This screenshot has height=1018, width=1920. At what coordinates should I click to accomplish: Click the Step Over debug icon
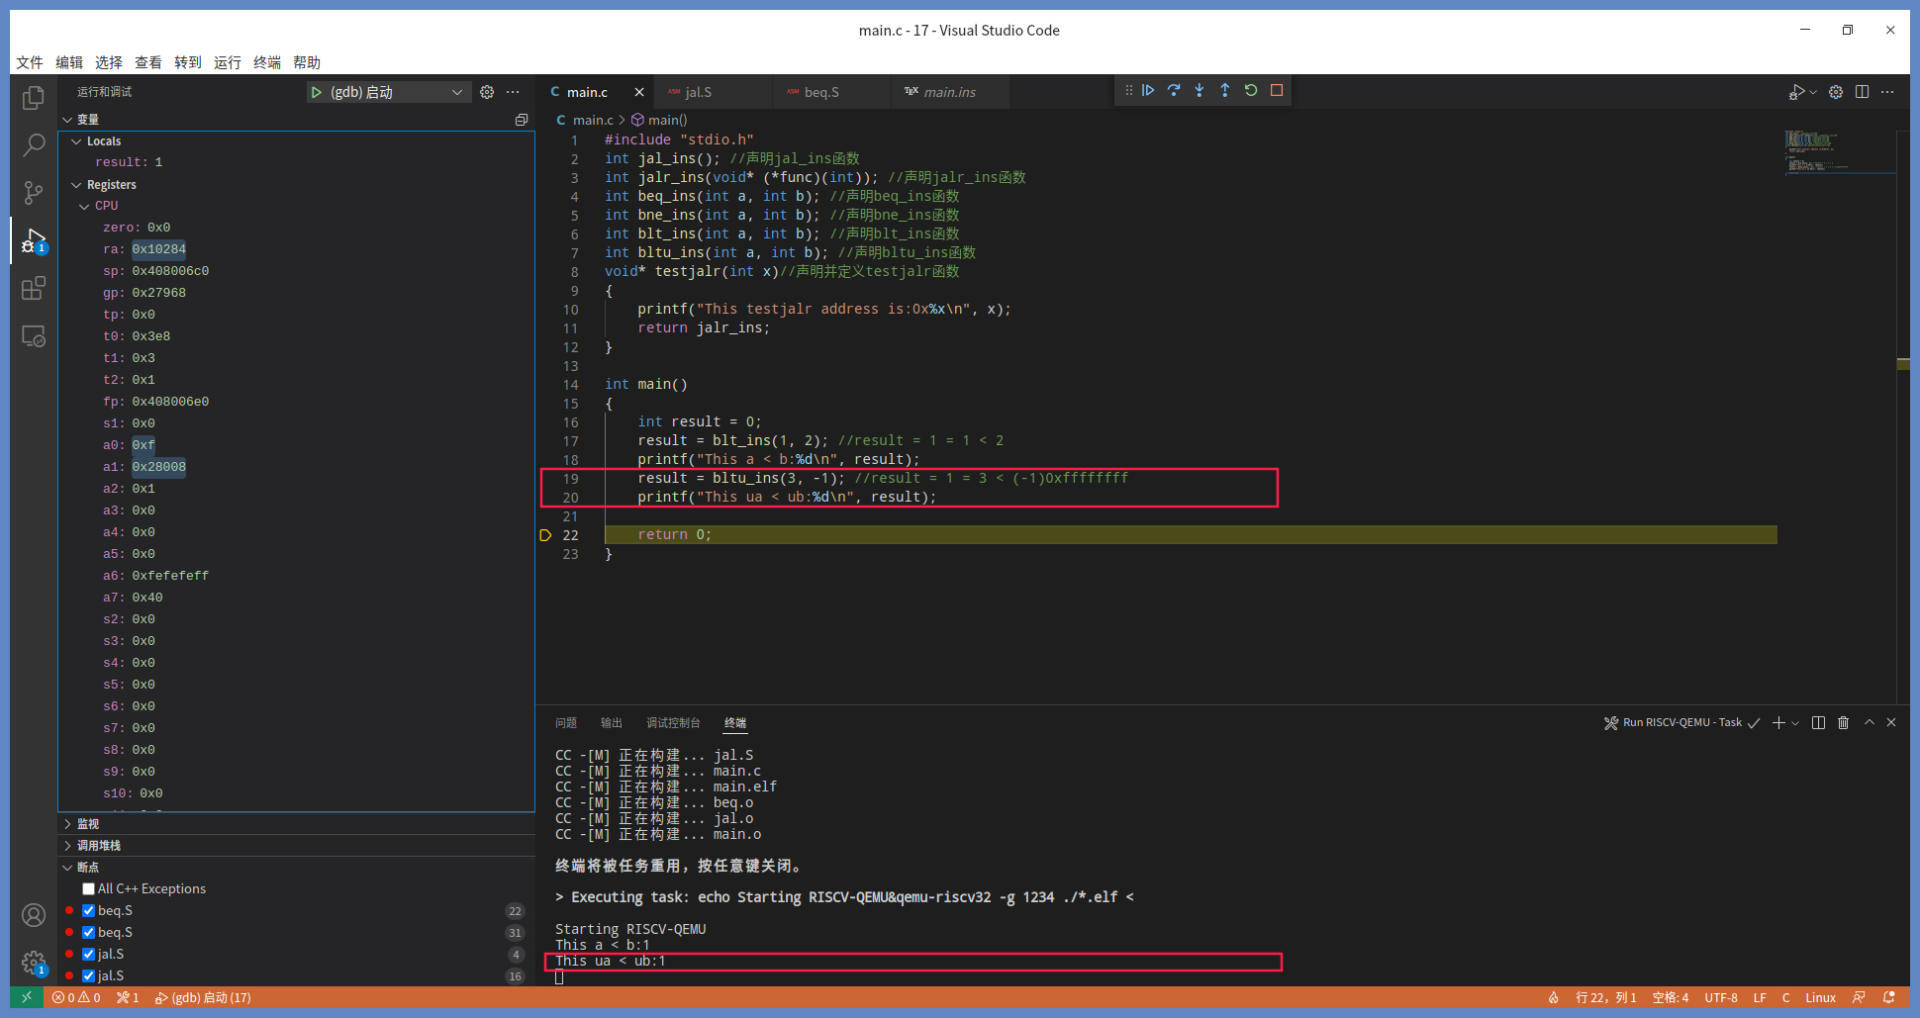(x=1174, y=91)
